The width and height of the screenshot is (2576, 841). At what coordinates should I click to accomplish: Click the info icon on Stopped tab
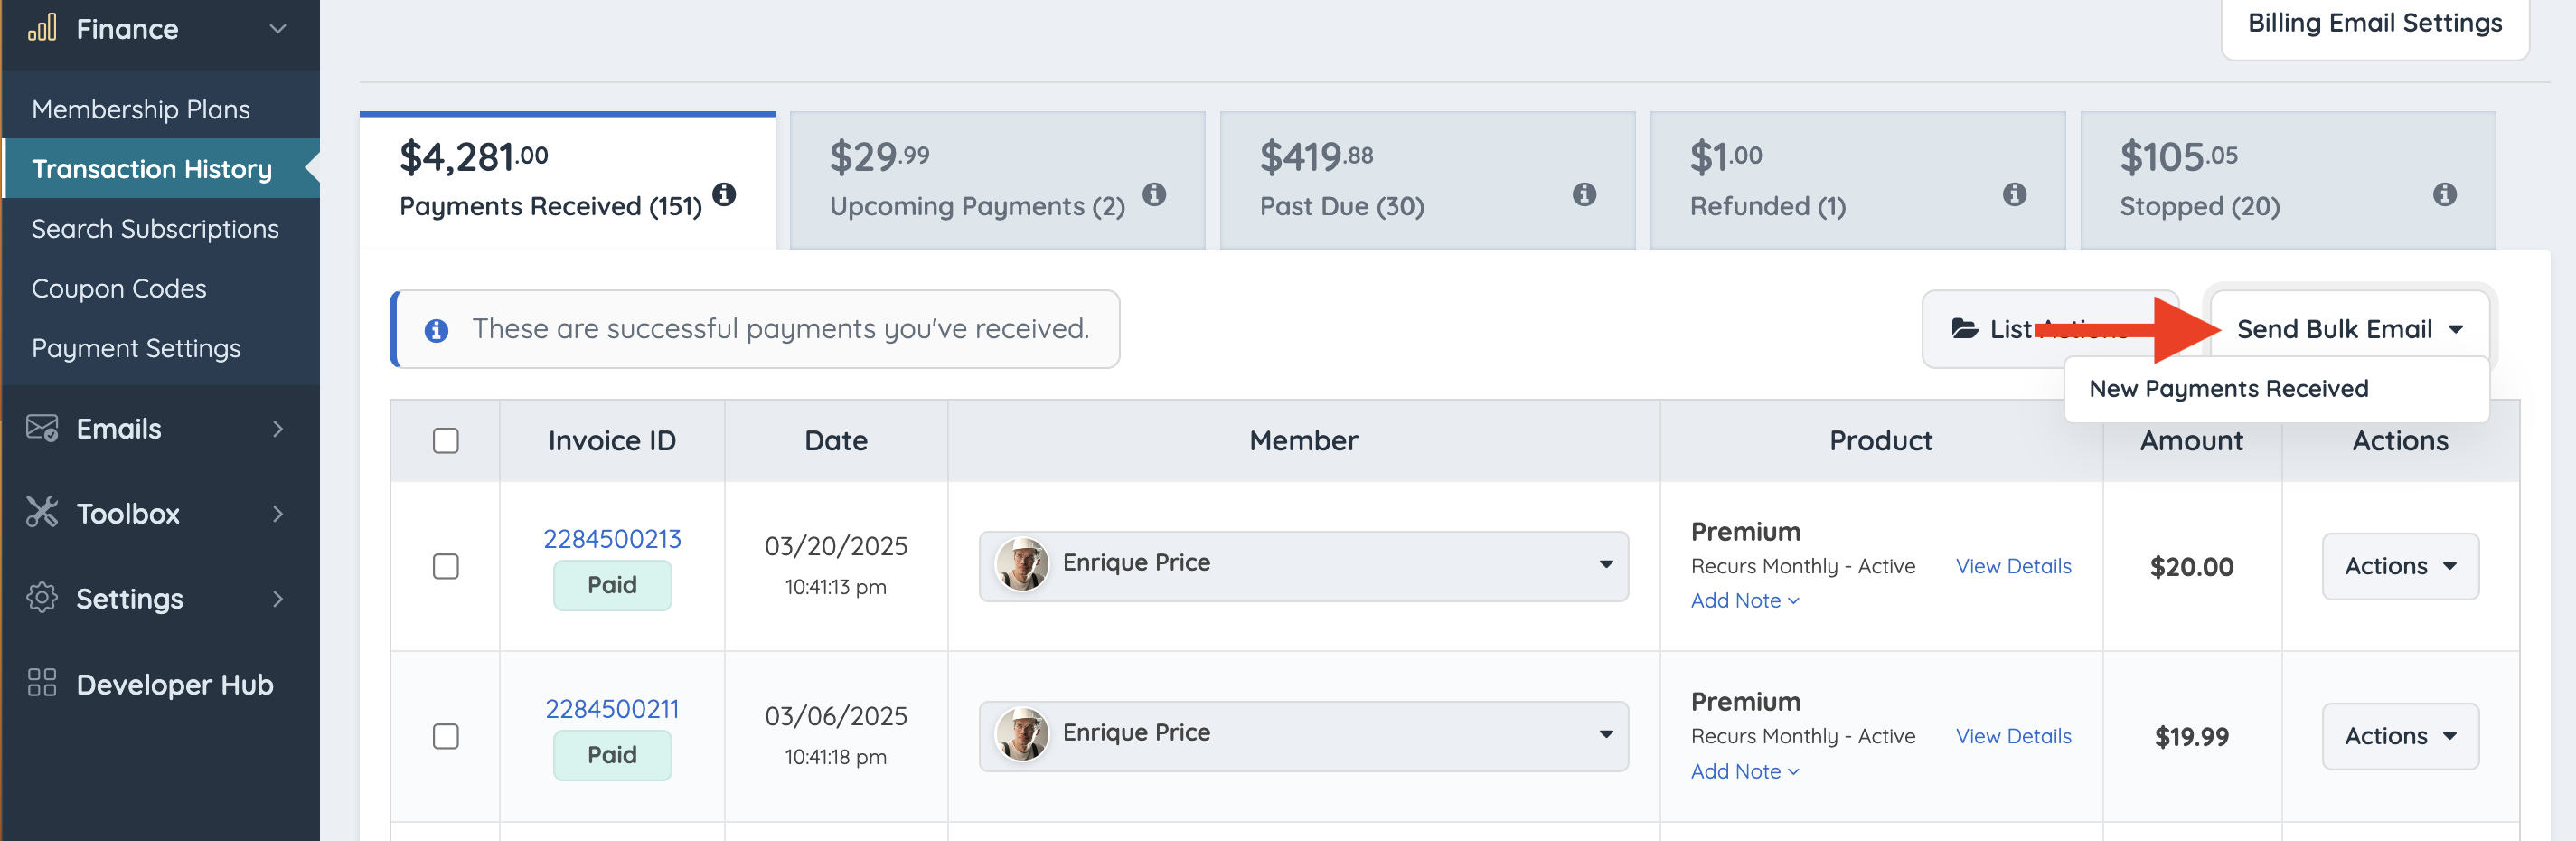pyautogui.click(x=2444, y=194)
